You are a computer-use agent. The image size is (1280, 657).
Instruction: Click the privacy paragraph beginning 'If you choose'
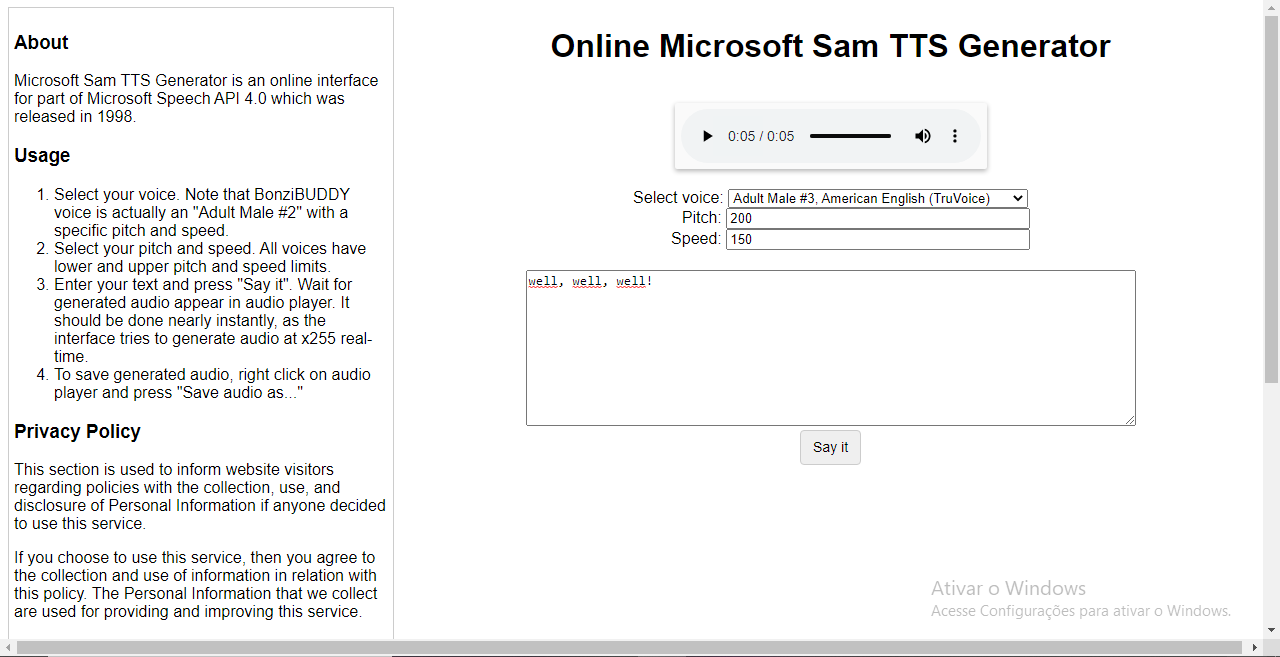pos(195,584)
